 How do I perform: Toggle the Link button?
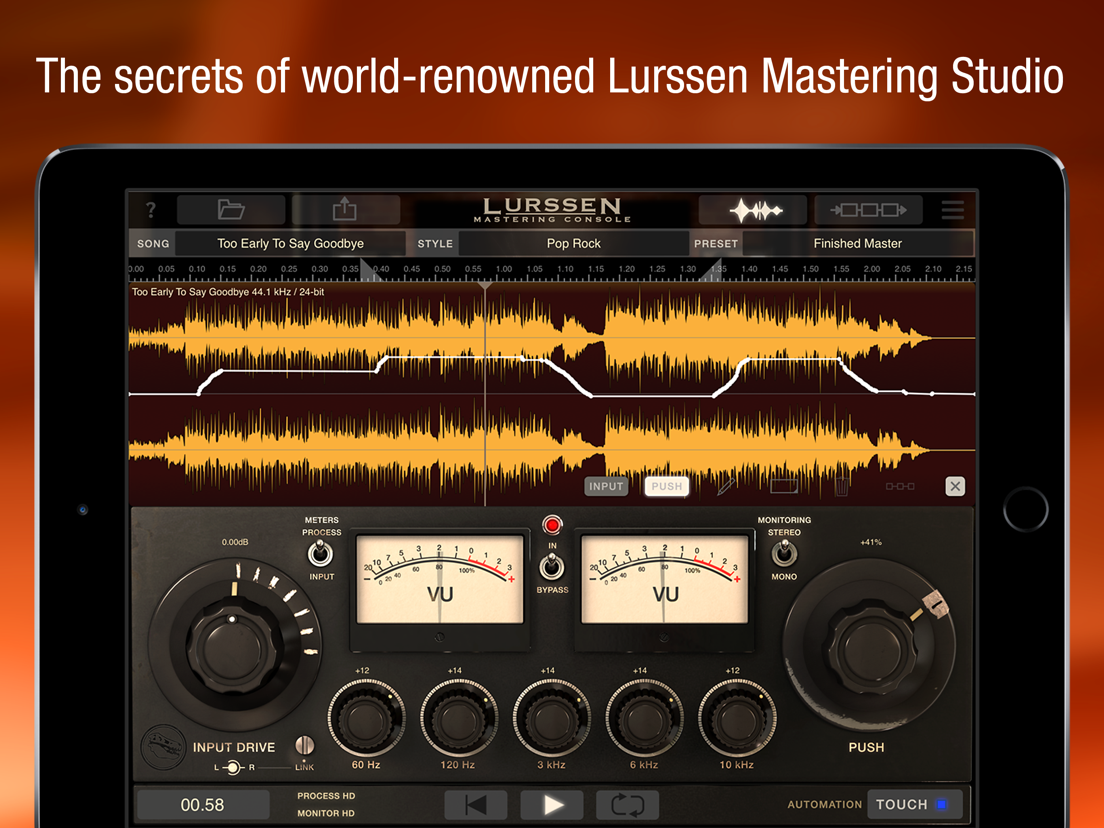point(304,746)
